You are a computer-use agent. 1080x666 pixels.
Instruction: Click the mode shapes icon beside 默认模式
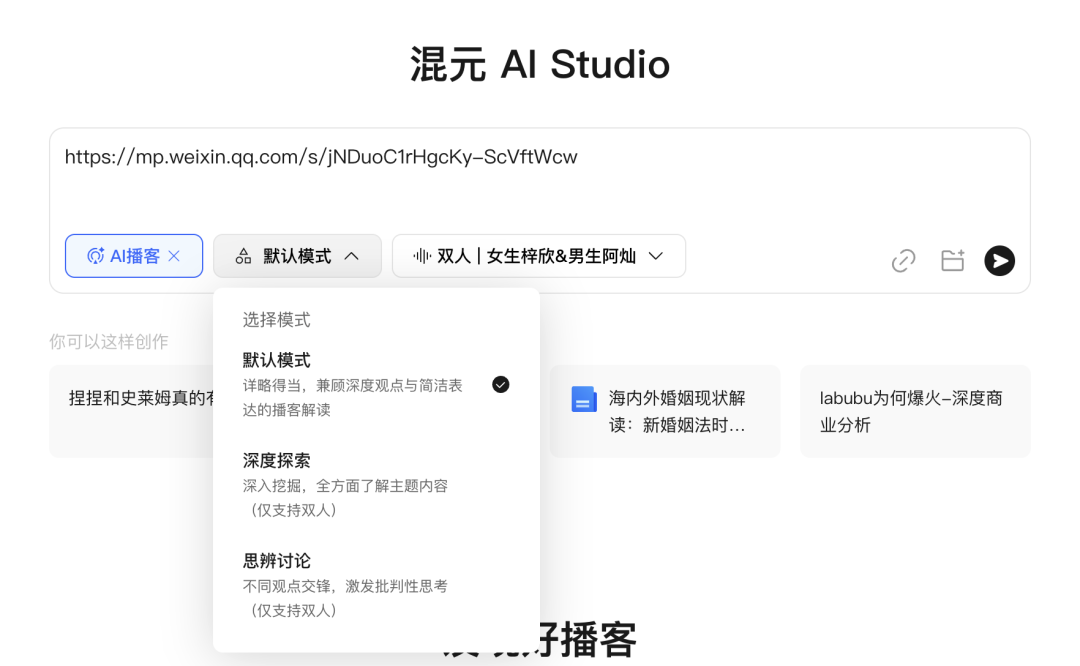coord(243,256)
